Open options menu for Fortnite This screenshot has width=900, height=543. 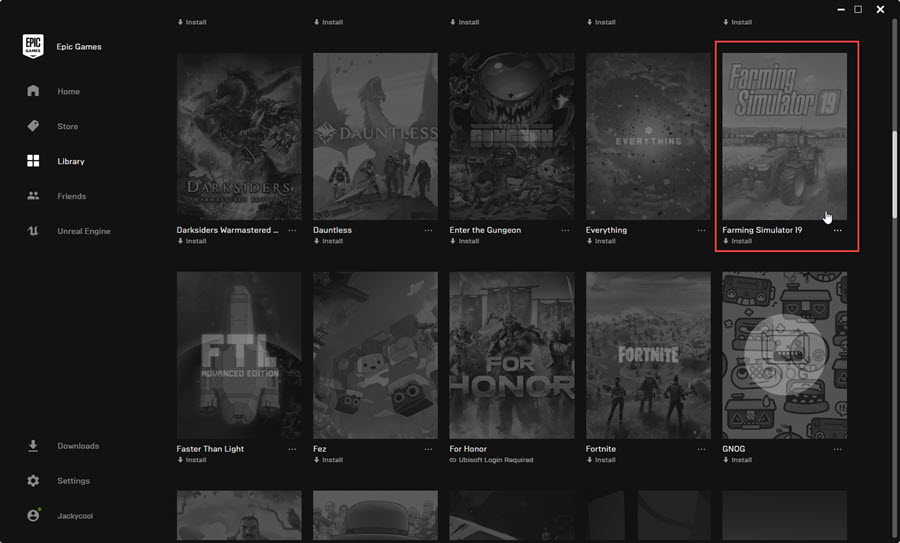pyautogui.click(x=701, y=449)
